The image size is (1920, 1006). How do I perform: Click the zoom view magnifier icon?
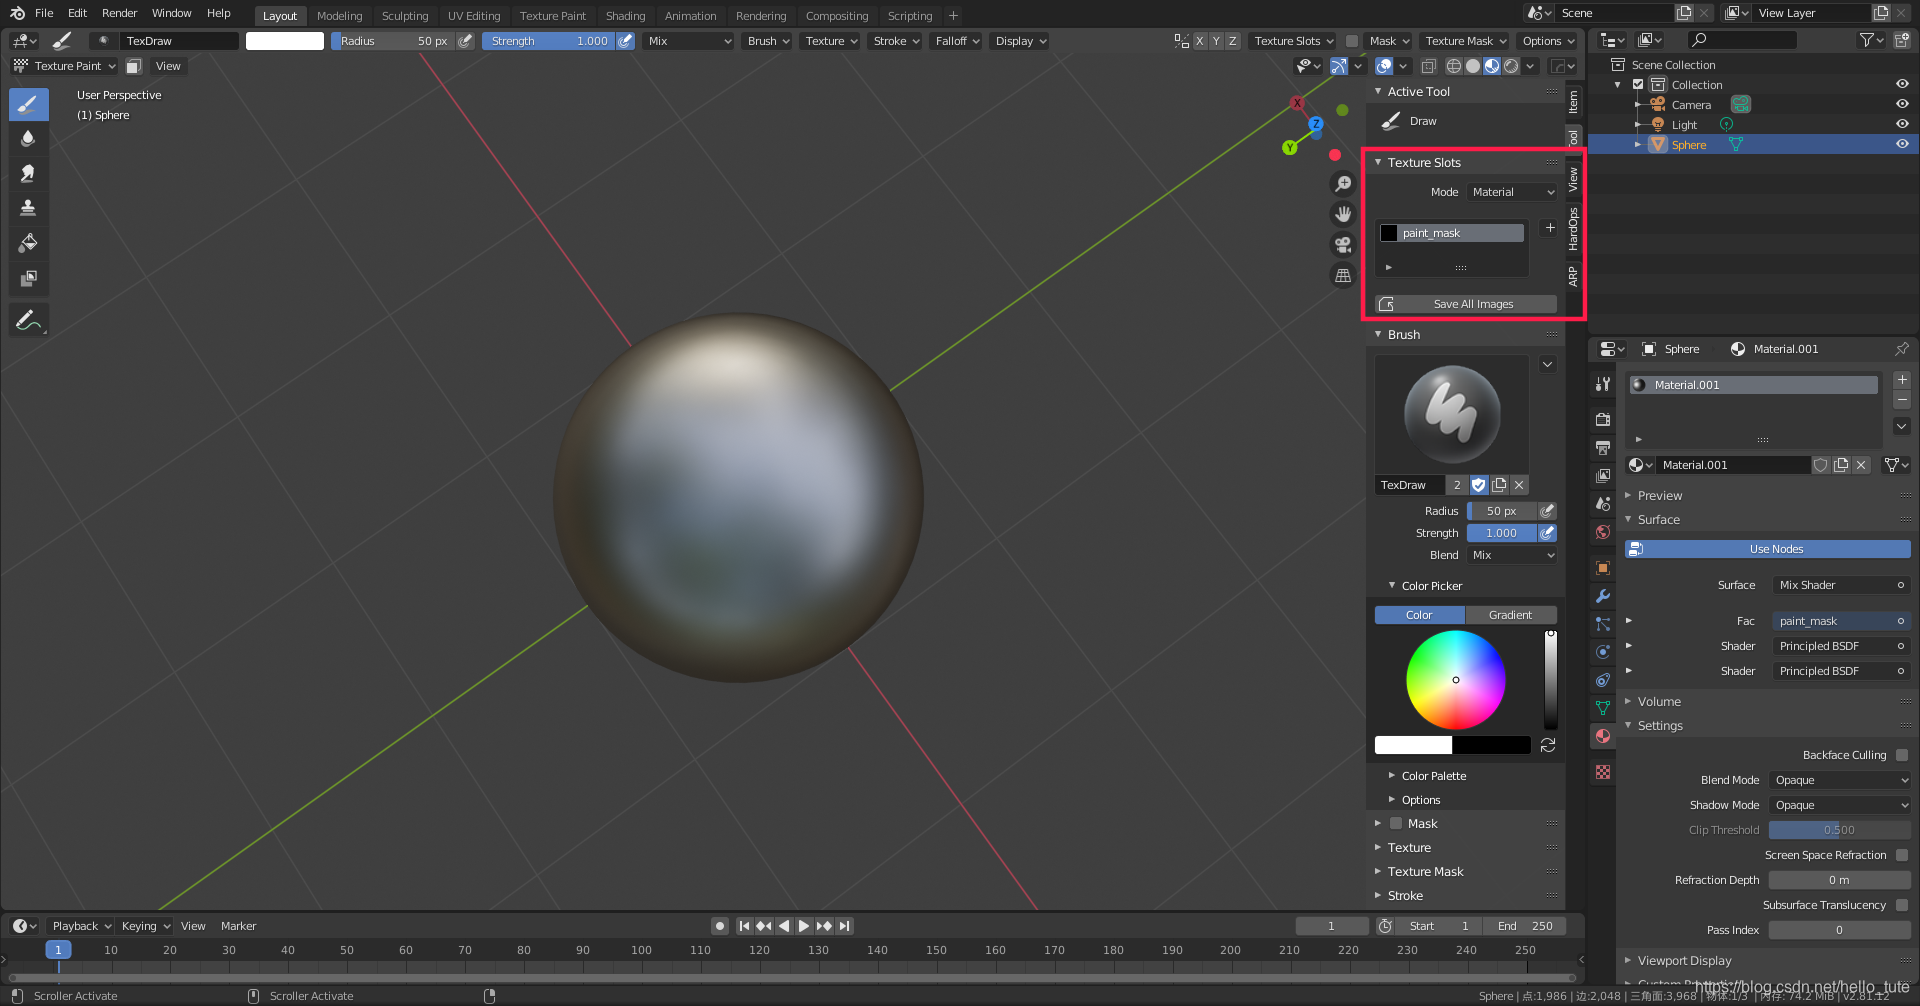[1343, 184]
